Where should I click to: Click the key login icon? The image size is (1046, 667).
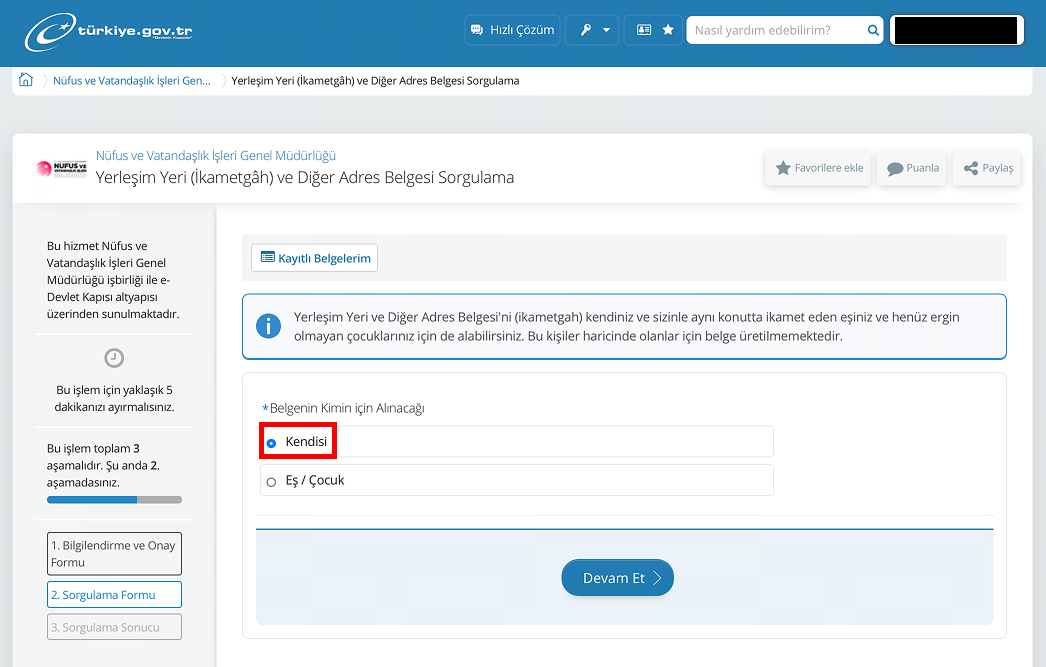(x=586, y=30)
